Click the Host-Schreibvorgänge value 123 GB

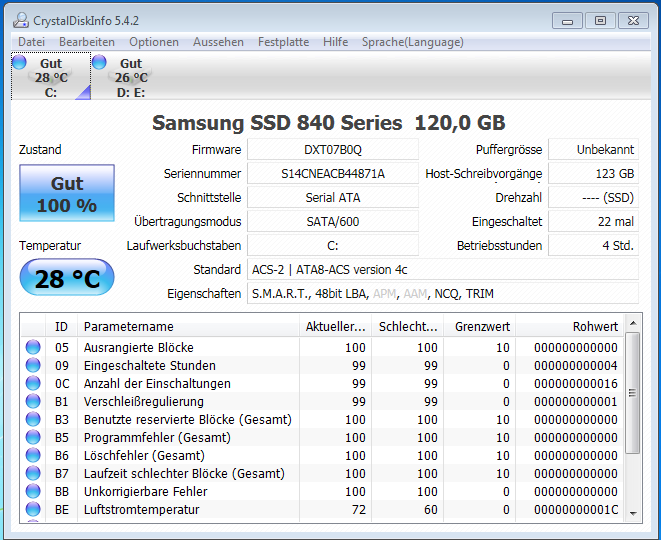(593, 174)
